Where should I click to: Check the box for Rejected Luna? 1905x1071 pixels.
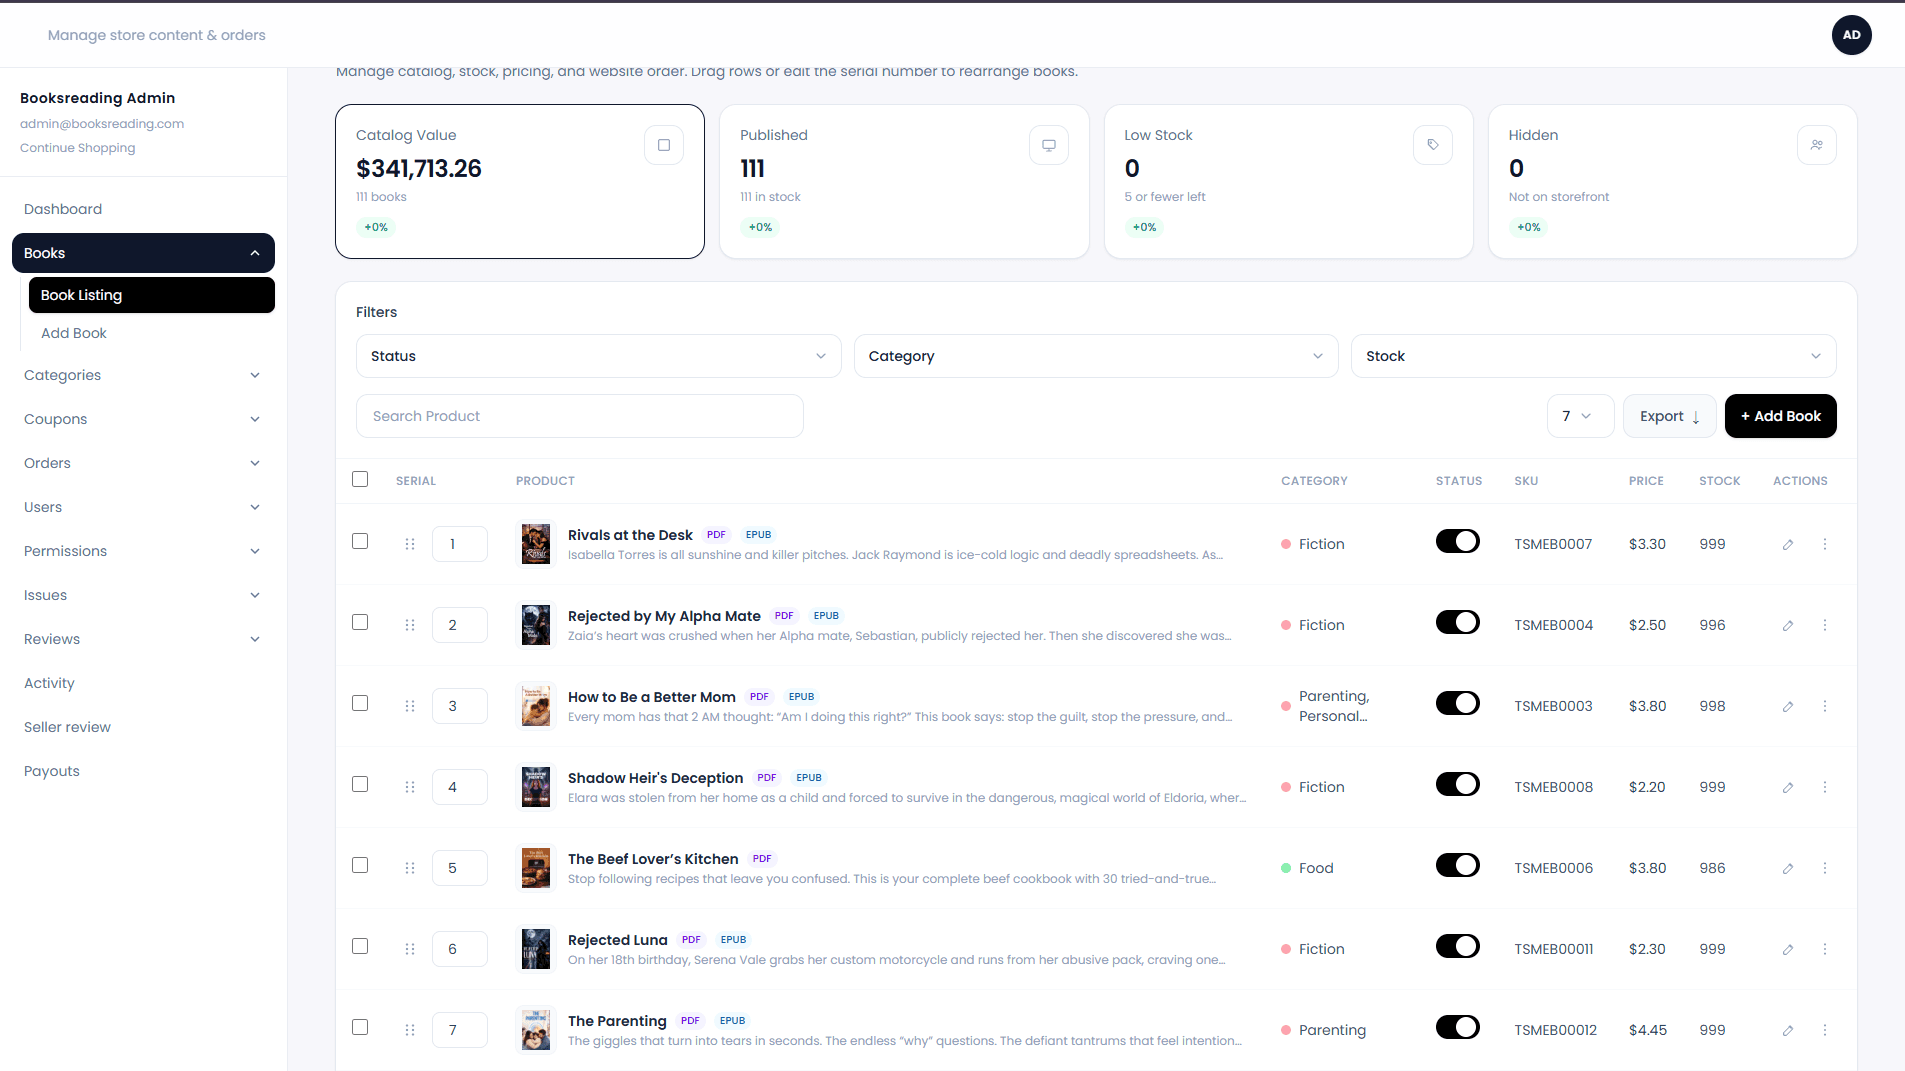click(360, 946)
